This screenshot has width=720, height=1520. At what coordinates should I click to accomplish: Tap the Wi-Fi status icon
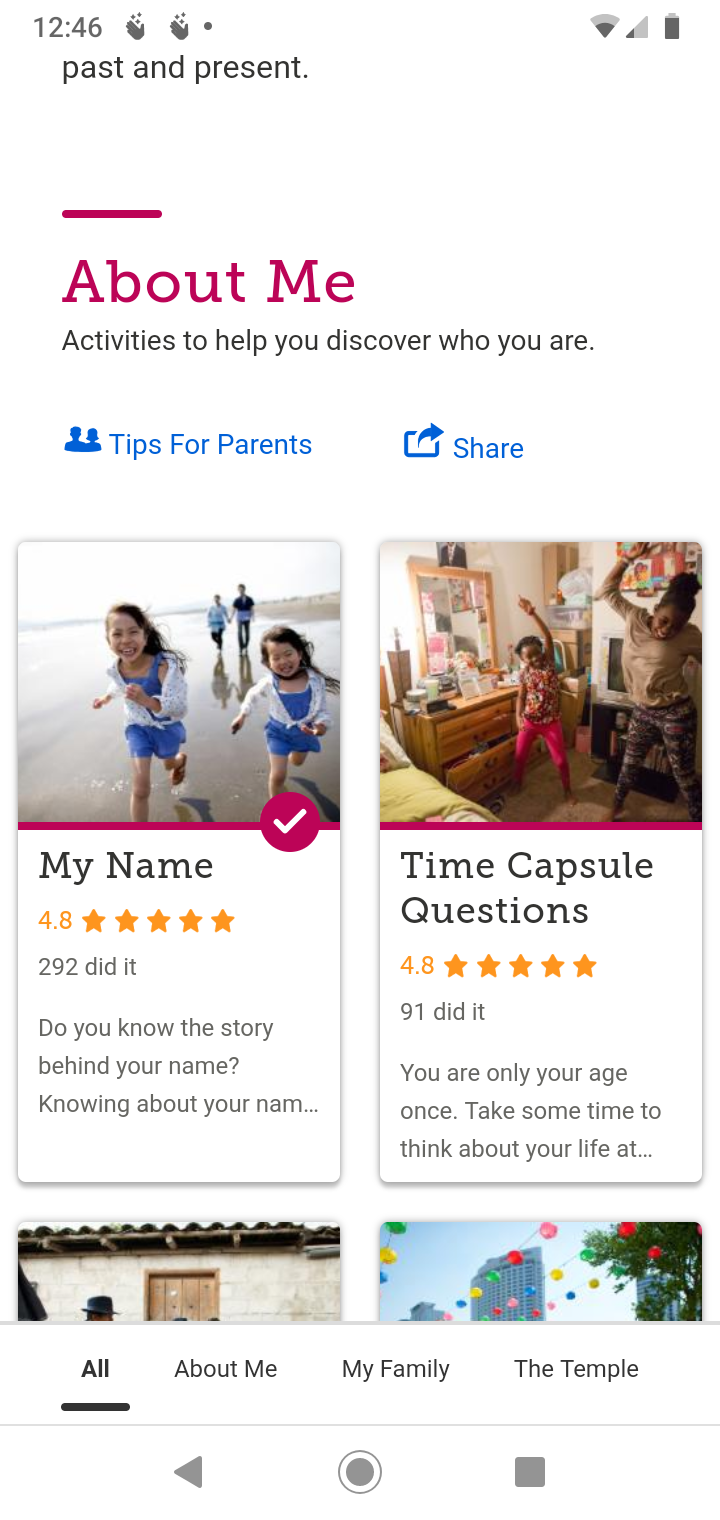604,27
